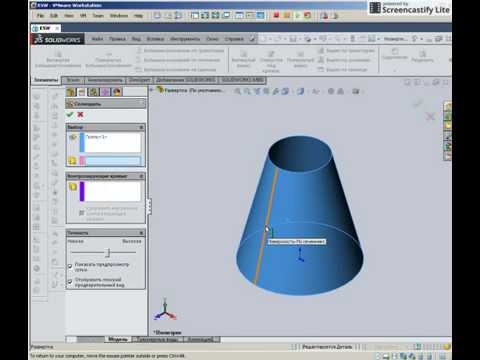Click the Revolved Boss/Base command button
The image size is (480, 360).
point(108,59)
